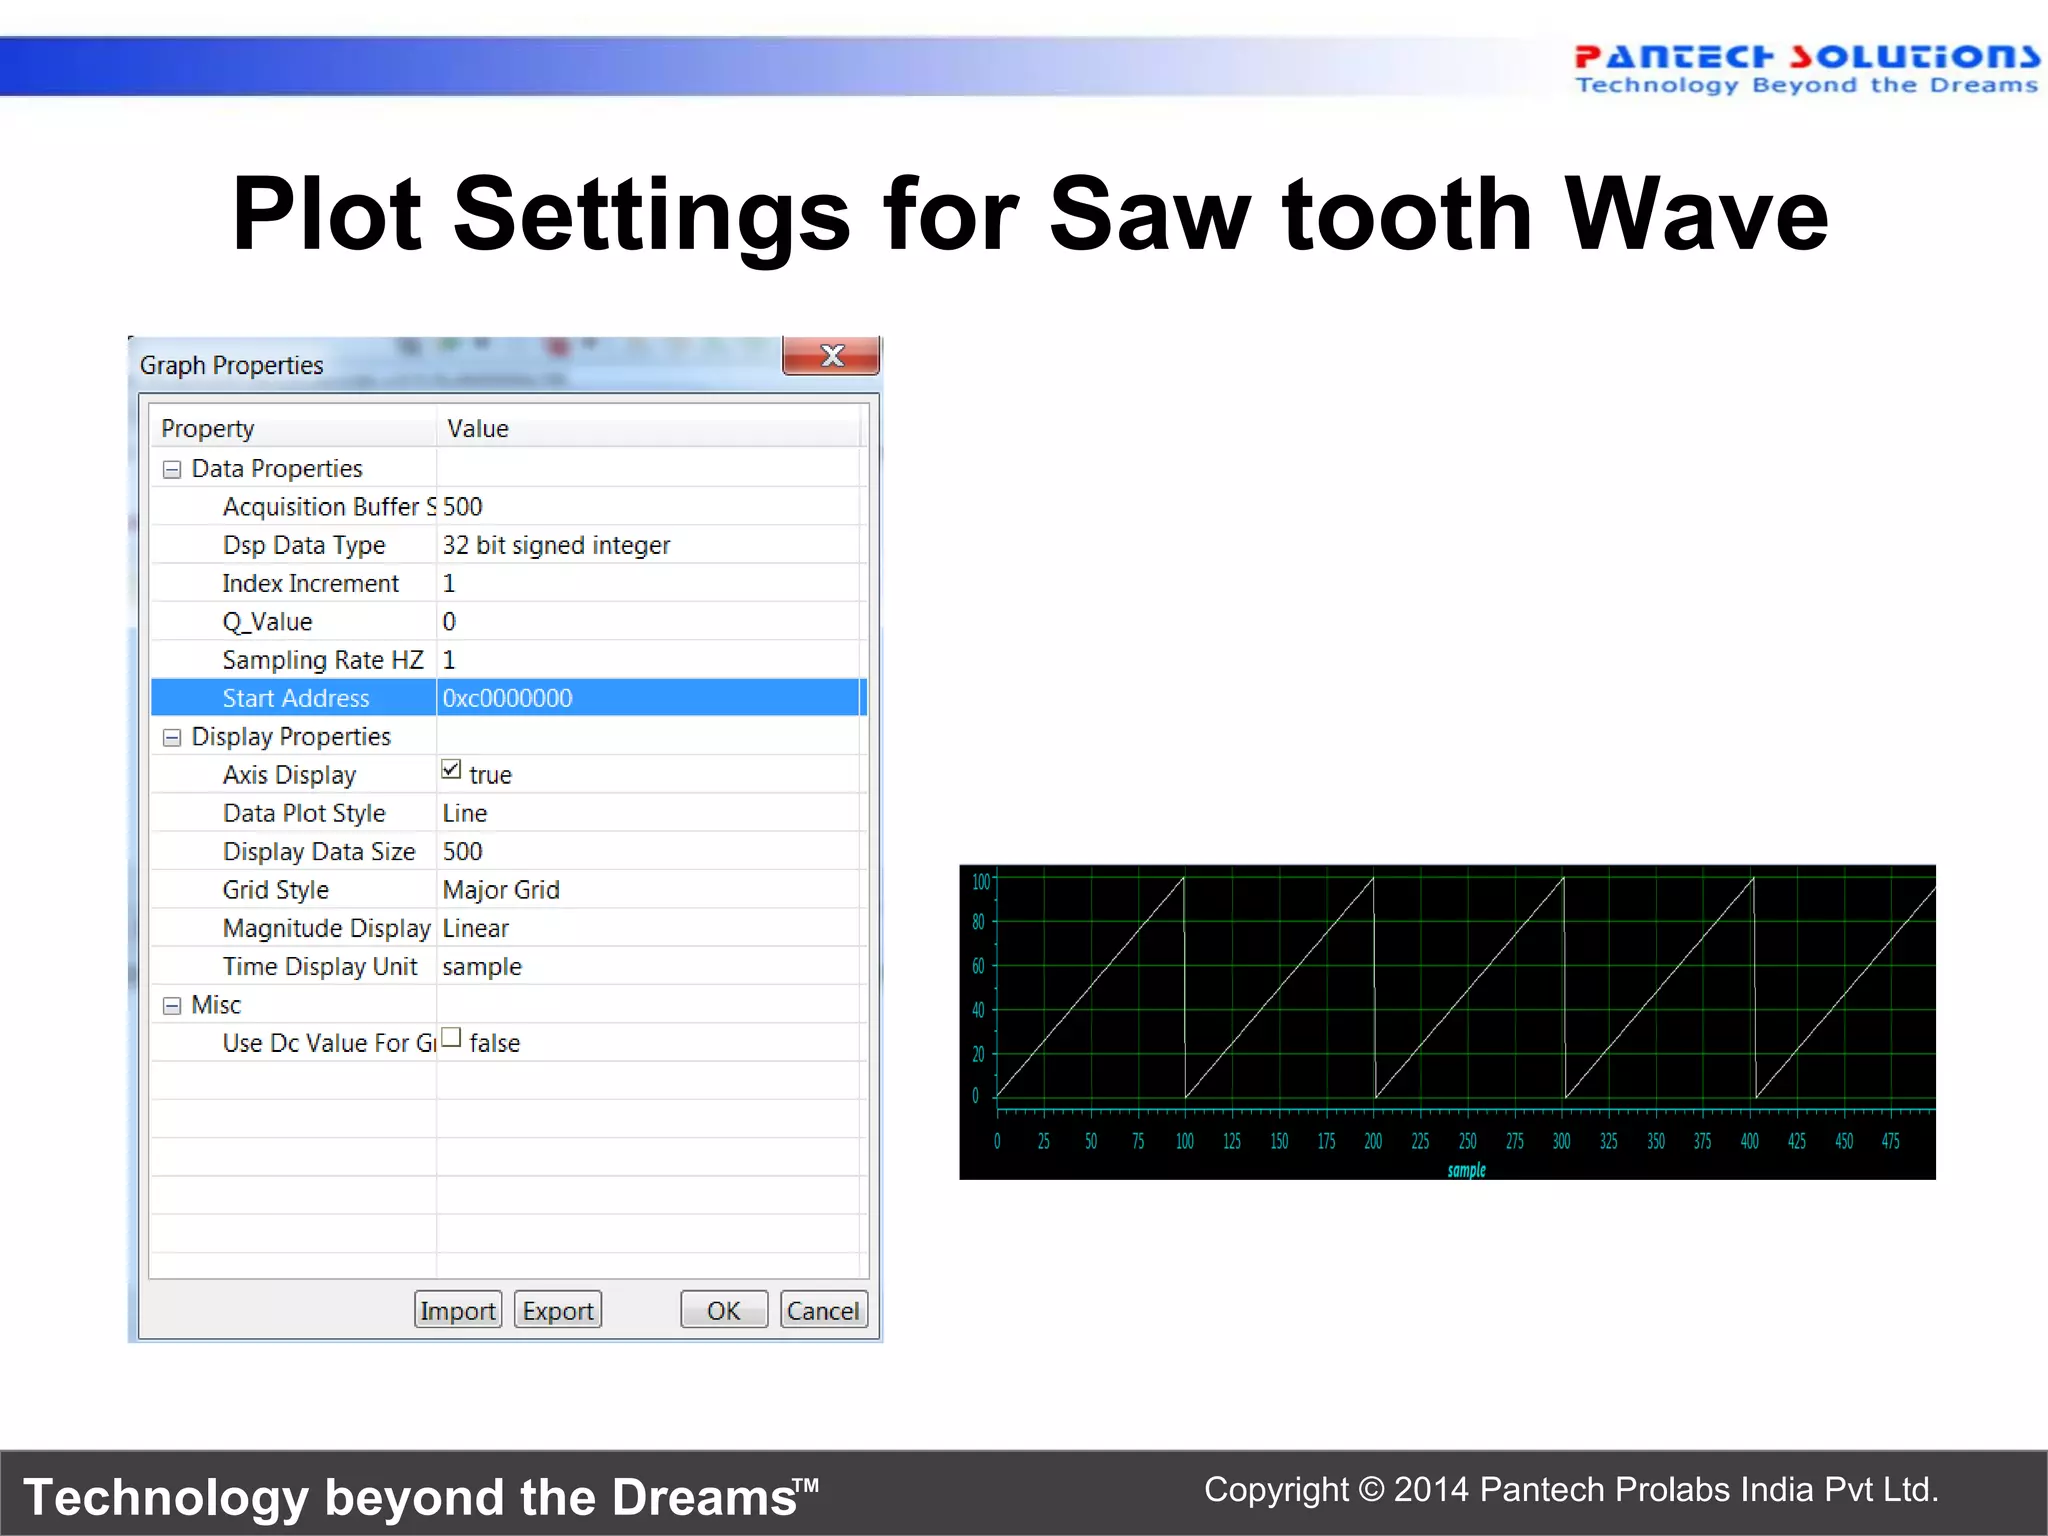This screenshot has width=2048, height=1536.
Task: Collapse the Data Properties group
Action: [172, 469]
